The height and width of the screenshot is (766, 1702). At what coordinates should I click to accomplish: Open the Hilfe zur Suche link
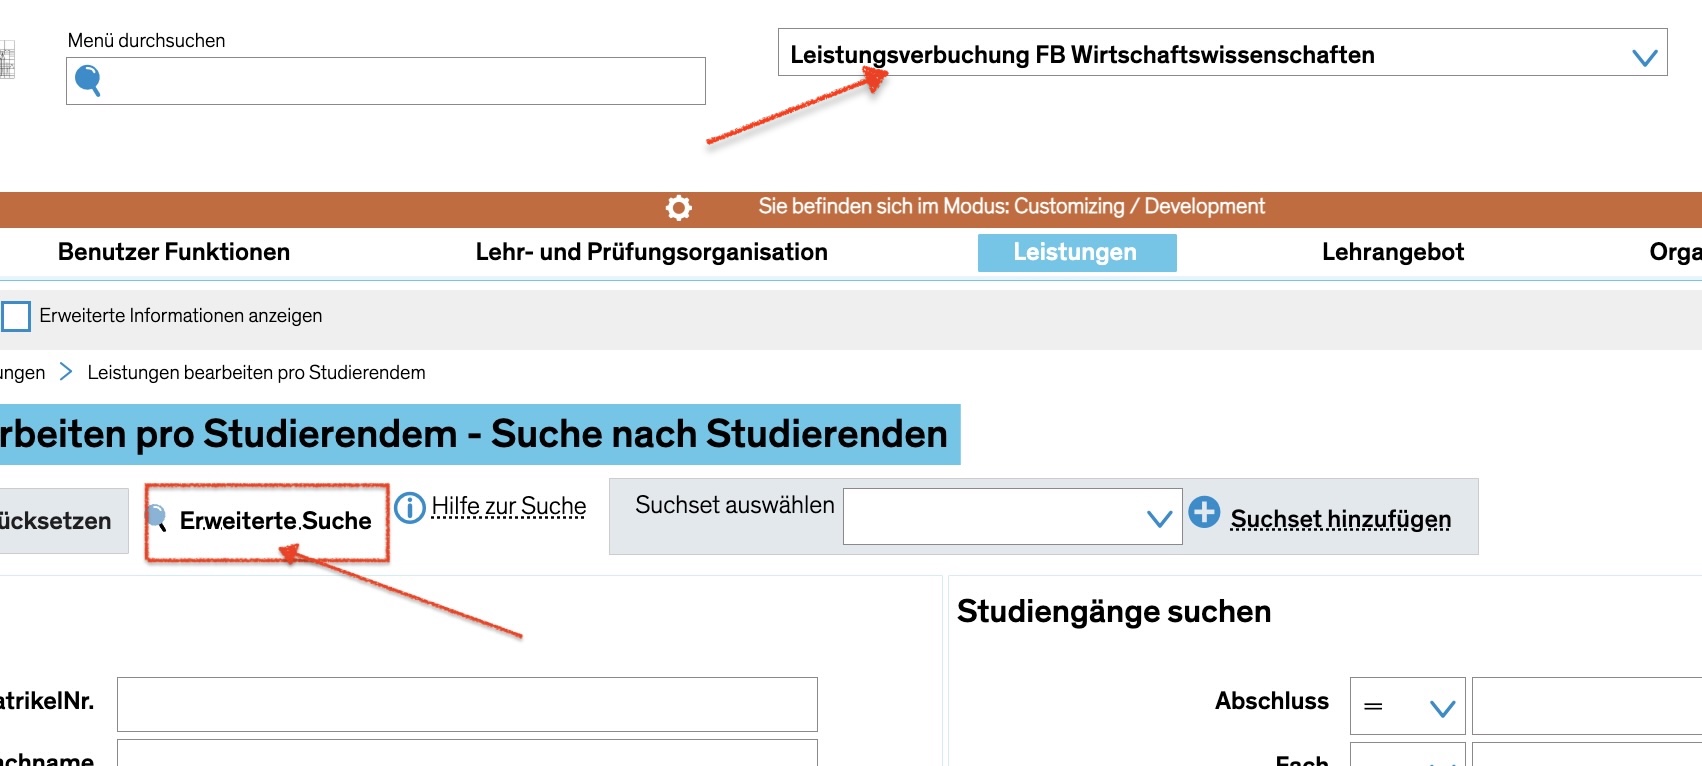pyautogui.click(x=508, y=507)
